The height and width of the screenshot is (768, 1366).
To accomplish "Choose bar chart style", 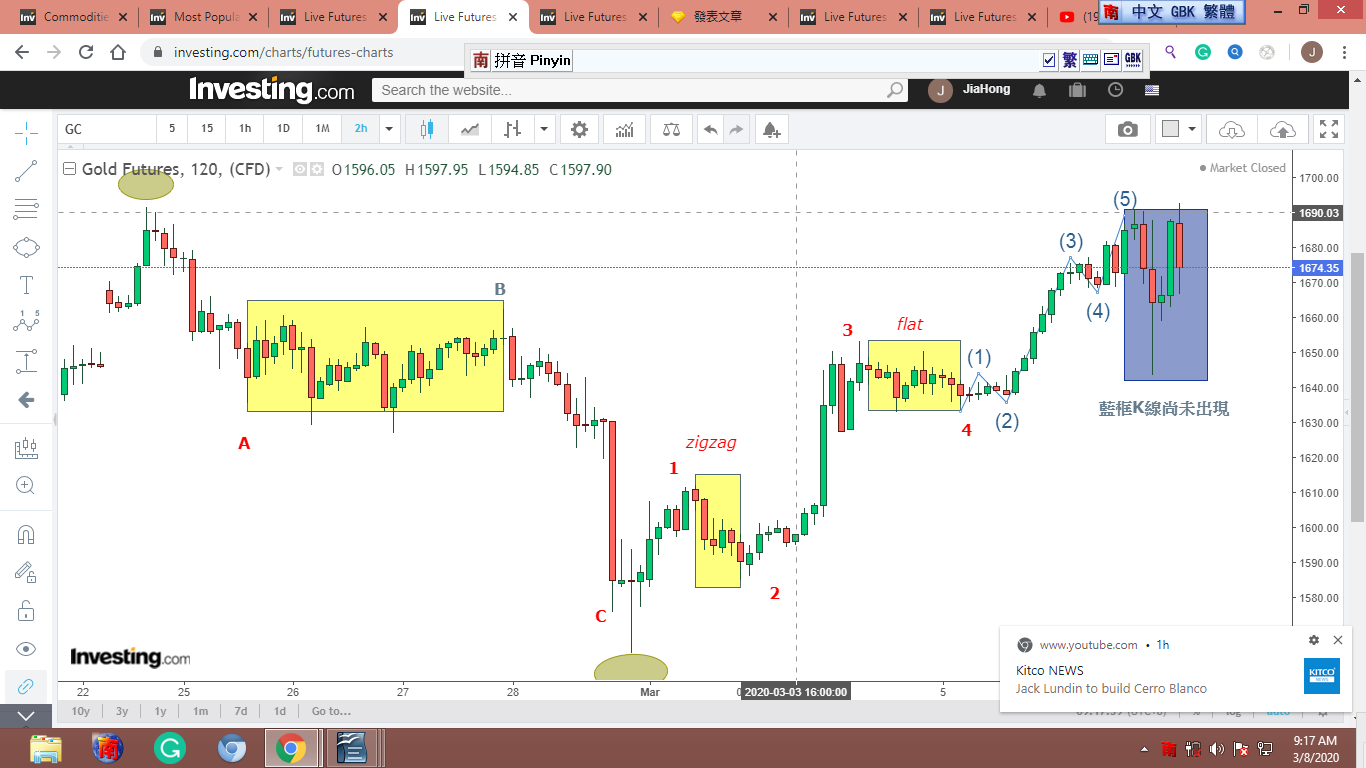I will point(513,129).
